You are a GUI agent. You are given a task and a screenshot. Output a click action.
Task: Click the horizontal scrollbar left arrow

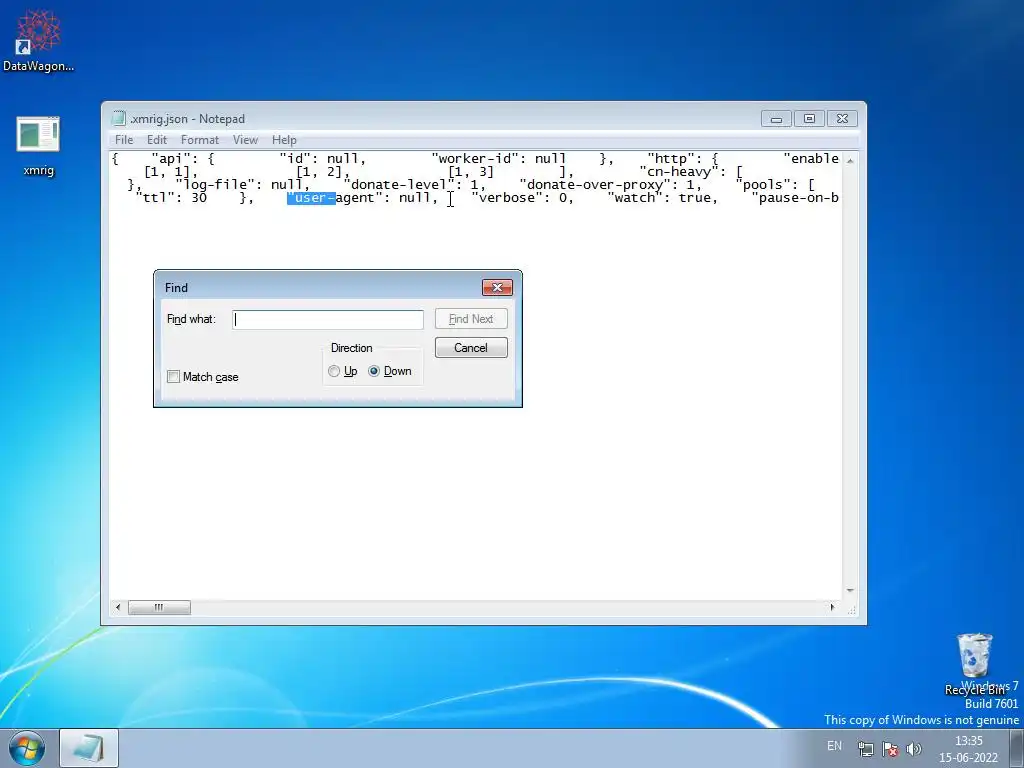118,607
